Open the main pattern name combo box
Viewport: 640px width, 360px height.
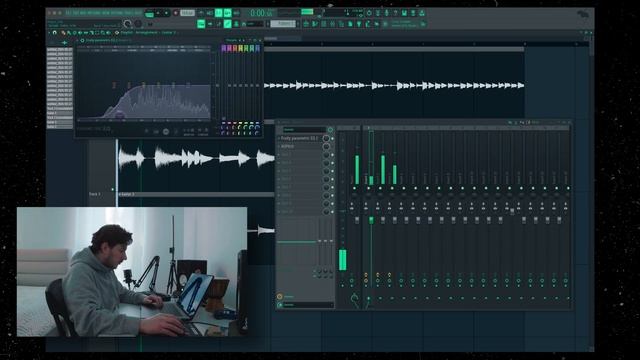tap(283, 24)
